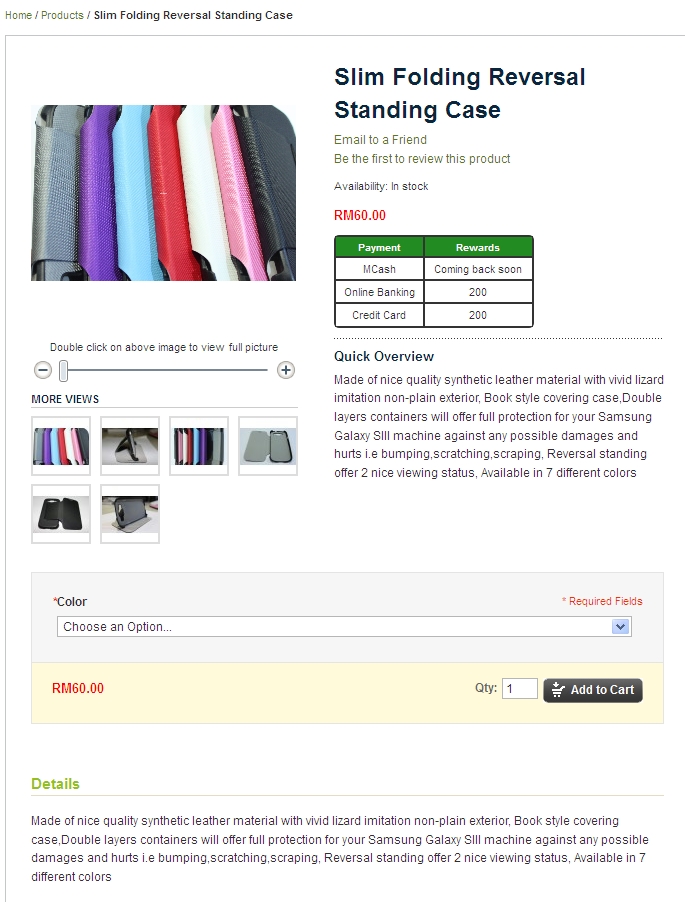Select thumbnail of phone in landscape stand
Viewport: 685px width, 902px height.
click(130, 514)
